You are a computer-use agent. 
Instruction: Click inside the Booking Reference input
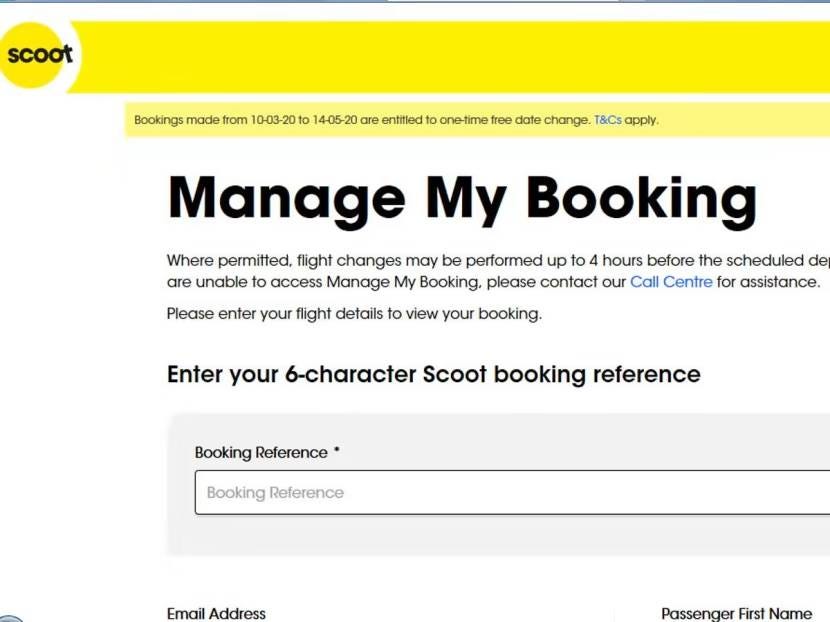click(450, 492)
